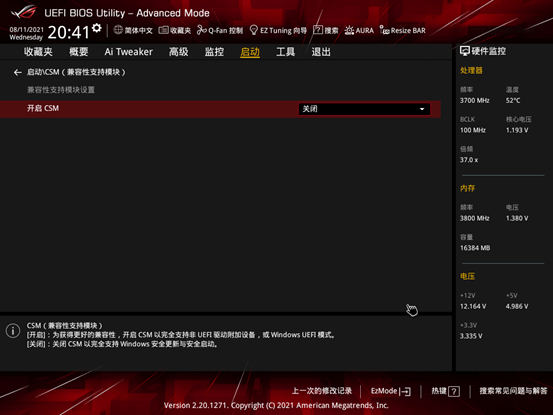Open the 关闭 value combo box
This screenshot has height=415, width=553.
[364, 109]
